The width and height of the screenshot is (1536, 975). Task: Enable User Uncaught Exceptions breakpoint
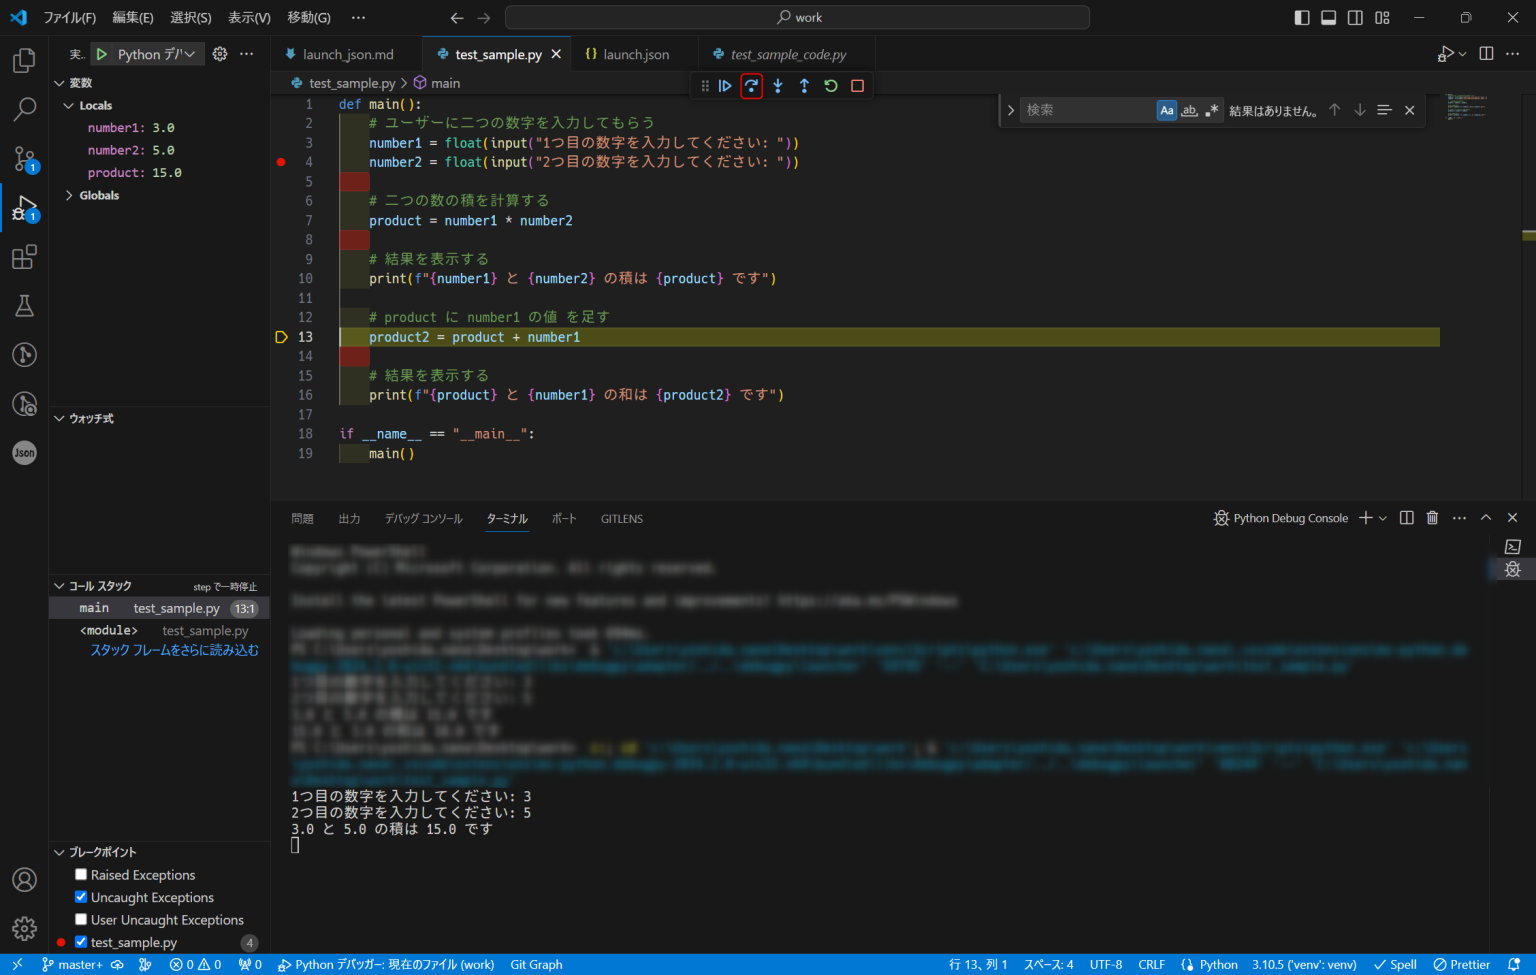(x=80, y=919)
